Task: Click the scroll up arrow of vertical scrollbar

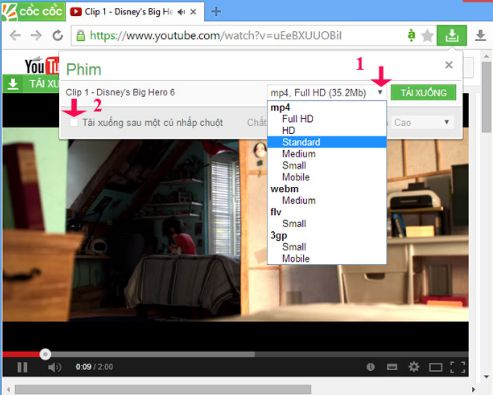Action: point(486,56)
